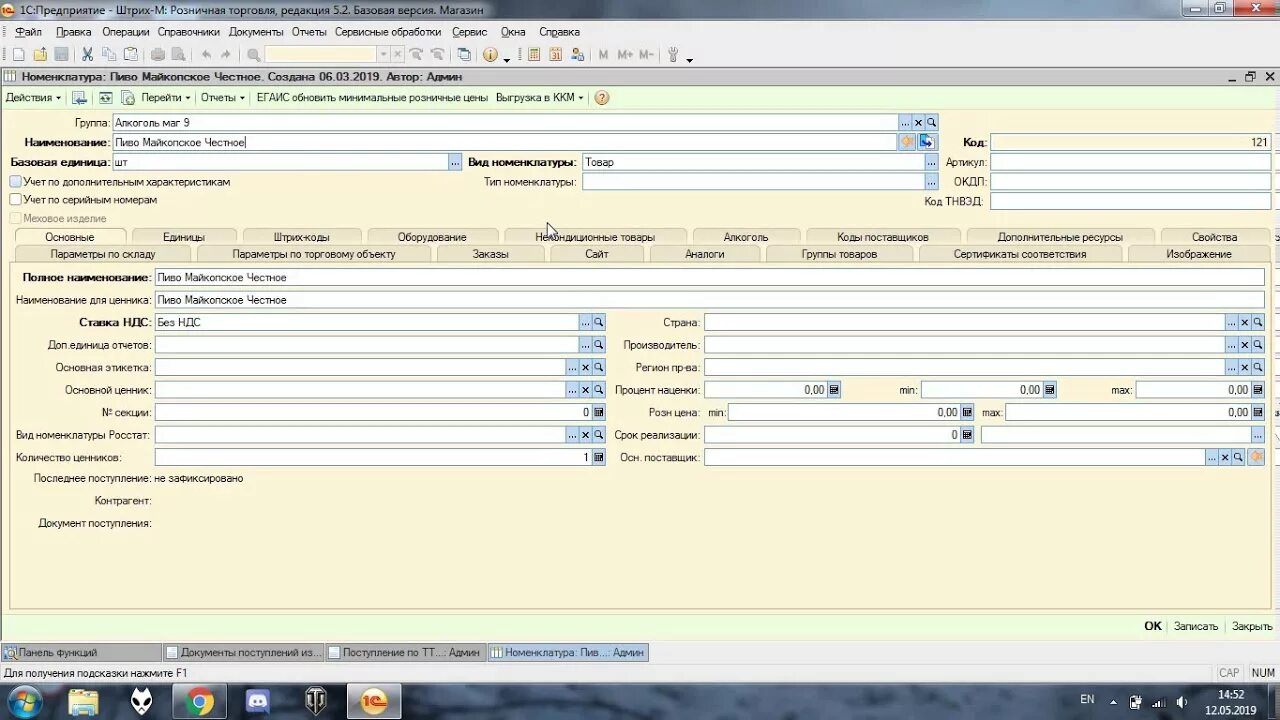The width and height of the screenshot is (1280, 720).
Task: Click the find-in-list icon beside Действия
Action: coord(79,97)
